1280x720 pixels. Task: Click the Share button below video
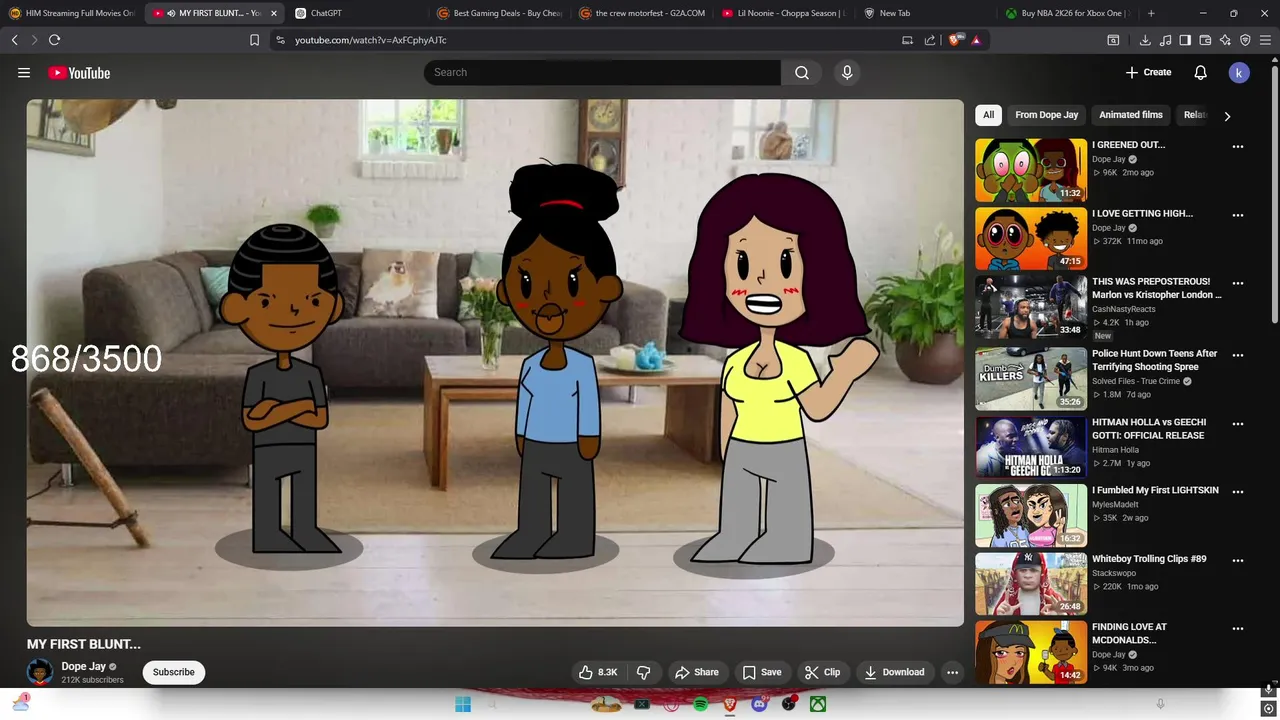coord(696,672)
